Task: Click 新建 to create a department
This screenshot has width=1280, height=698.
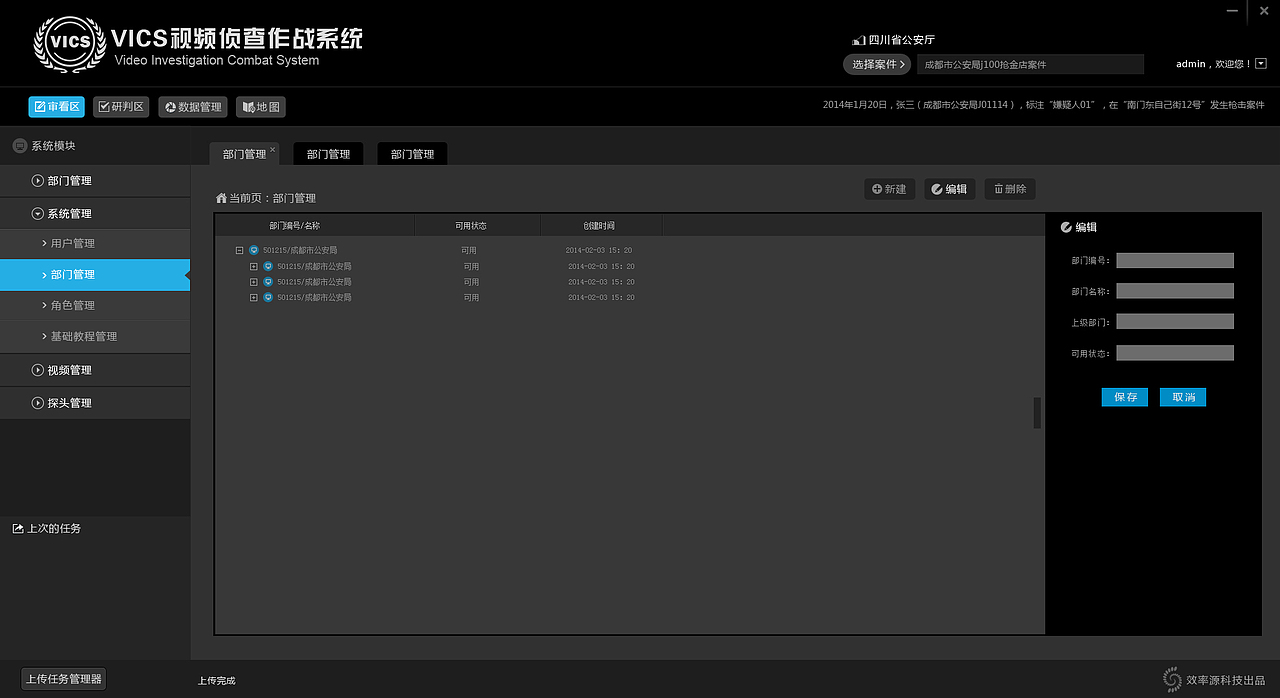Action: coord(890,189)
